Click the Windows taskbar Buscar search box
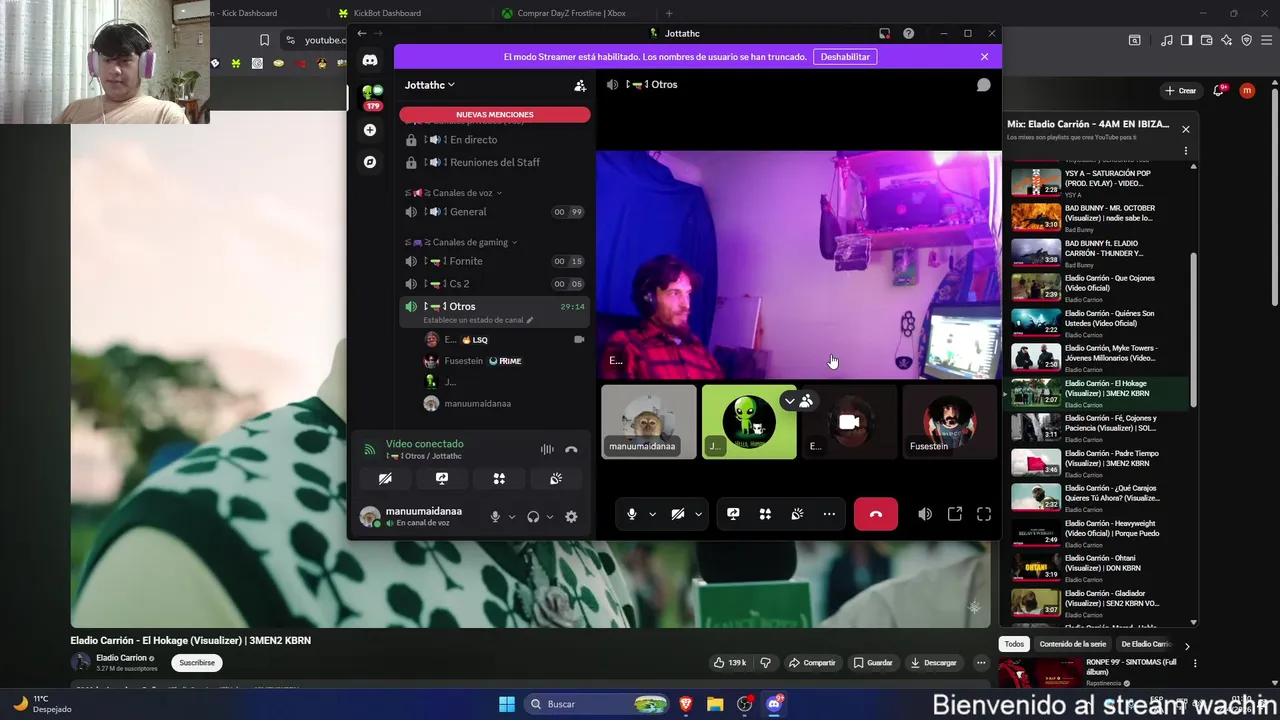1280x720 pixels. tap(597, 704)
